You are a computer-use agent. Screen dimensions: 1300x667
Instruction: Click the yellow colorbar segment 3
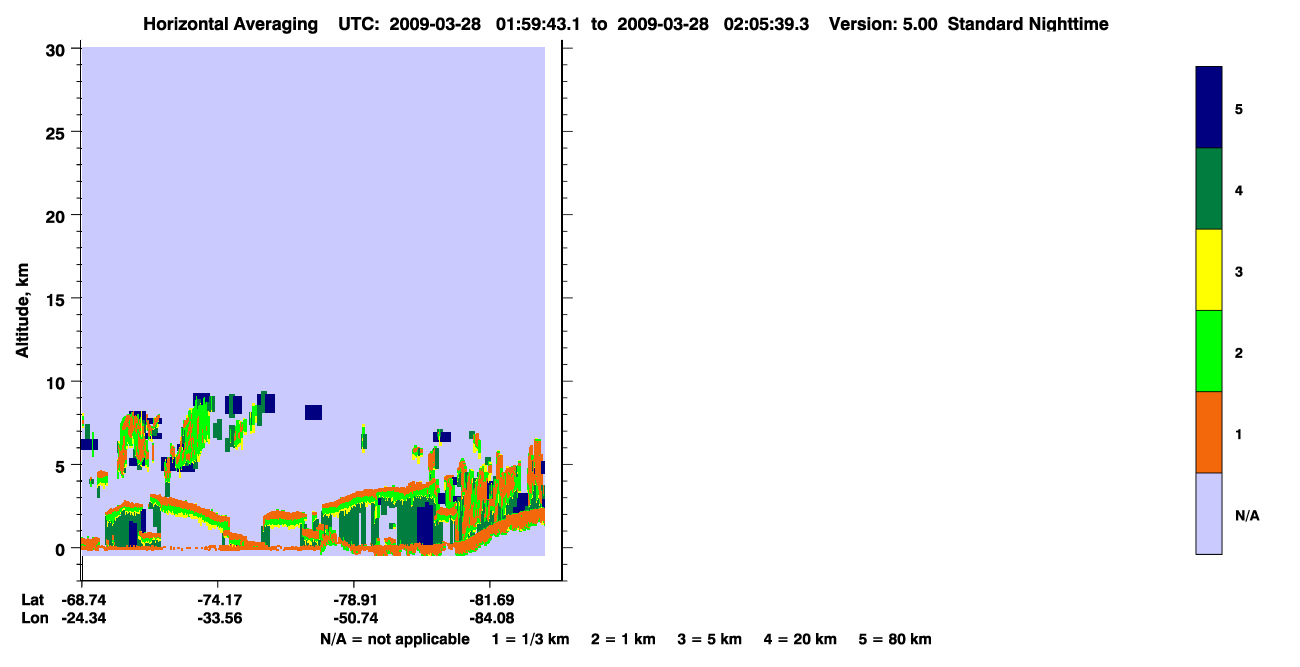1209,270
